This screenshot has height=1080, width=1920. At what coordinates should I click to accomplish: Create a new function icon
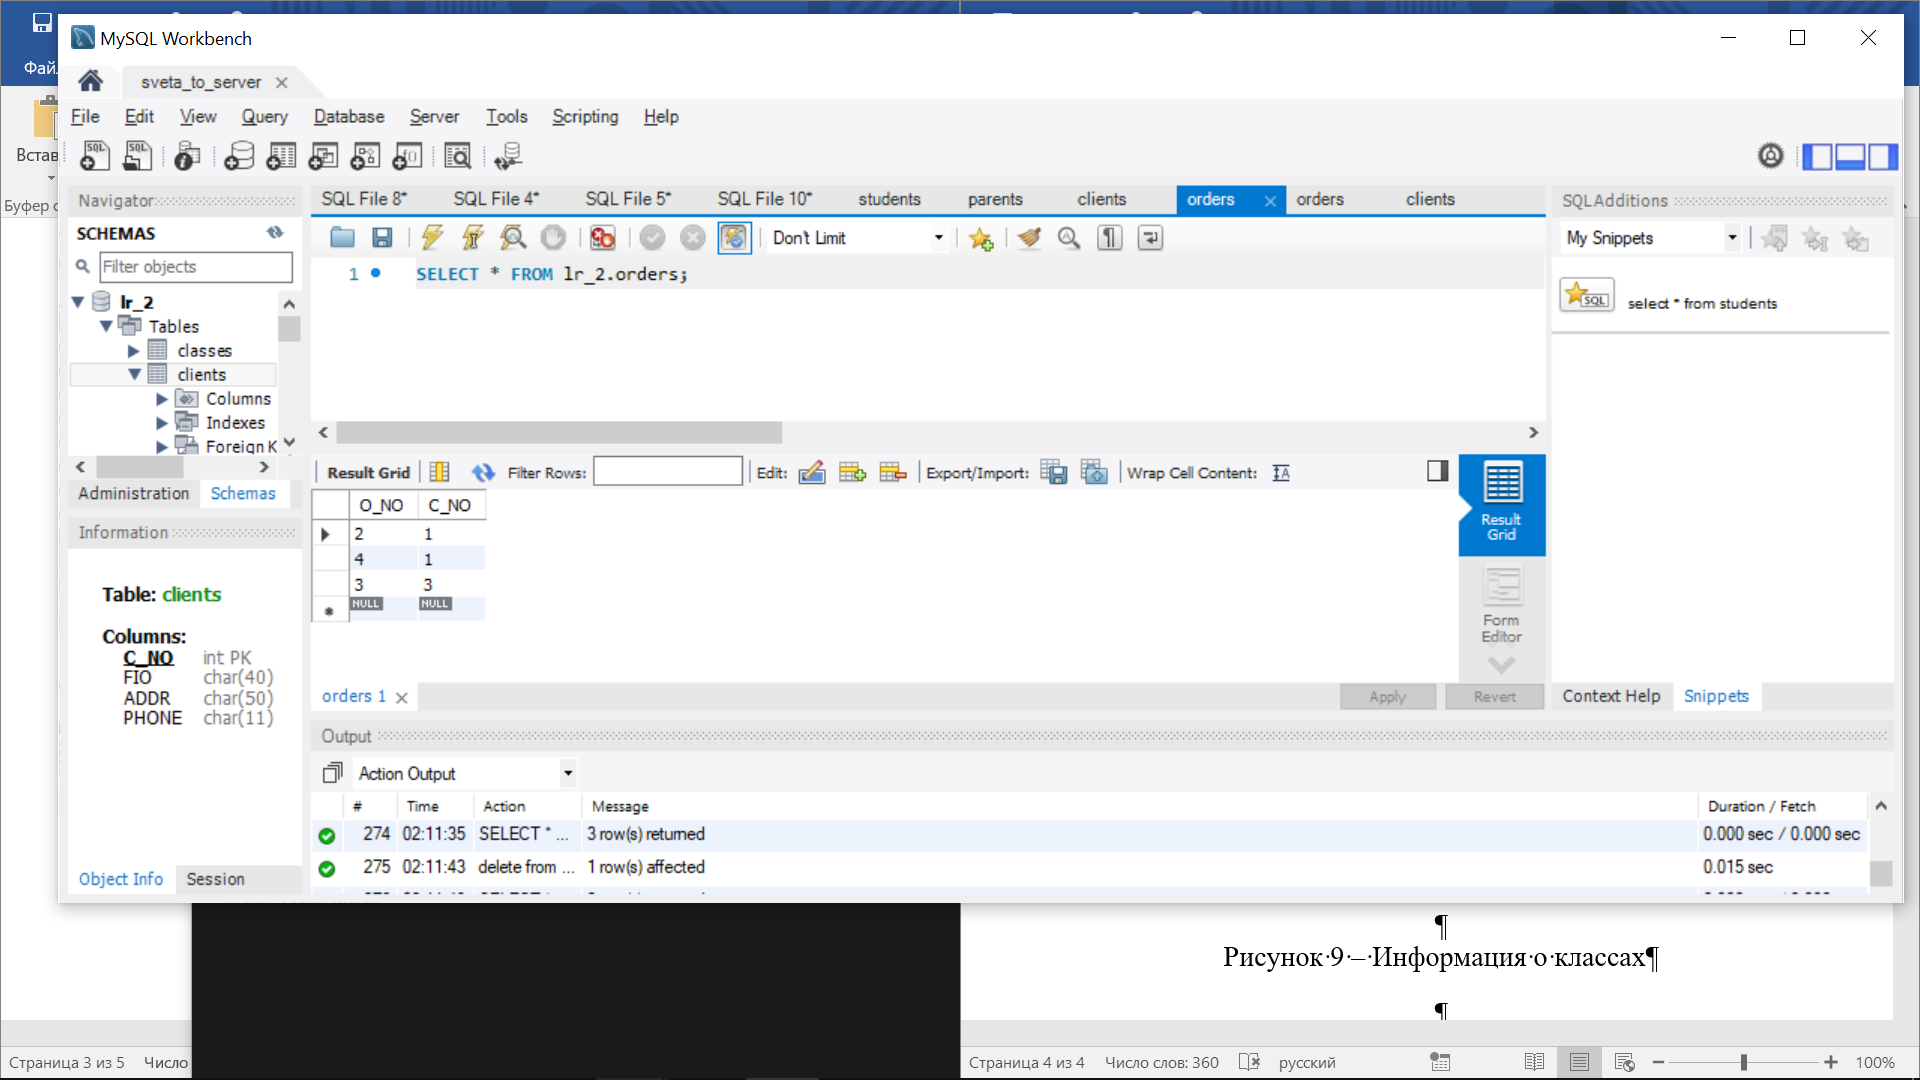pos(407,156)
